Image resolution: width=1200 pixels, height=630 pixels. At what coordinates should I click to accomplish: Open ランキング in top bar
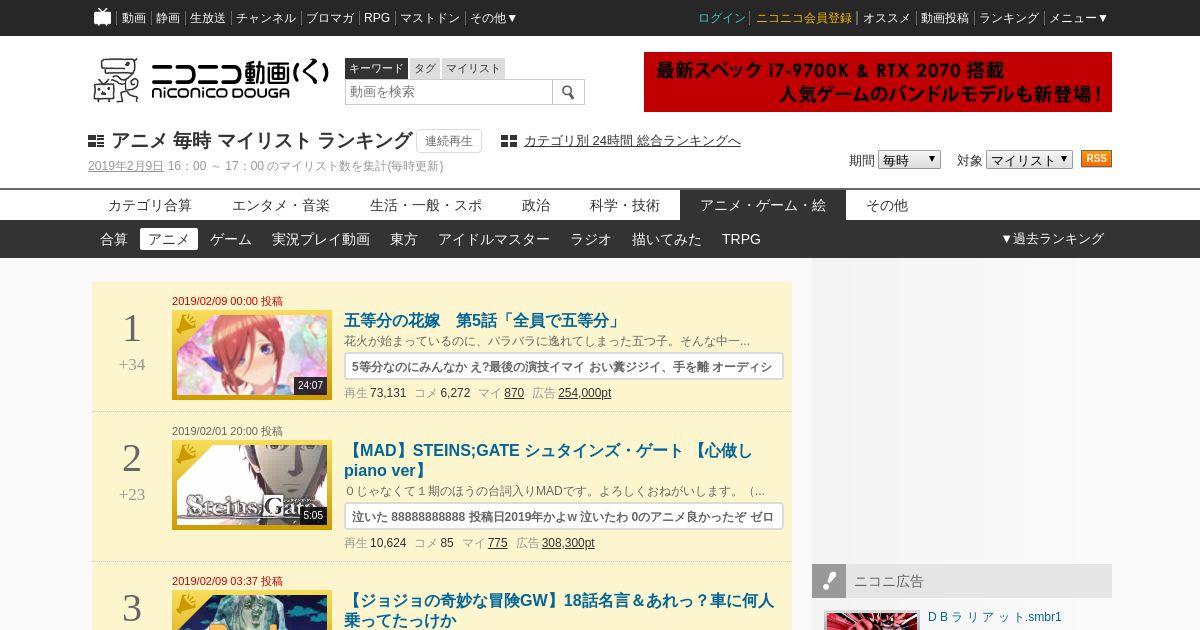point(1009,18)
